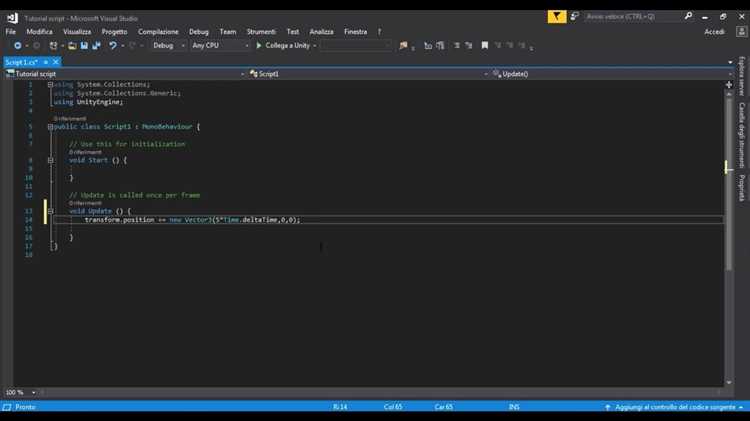The image size is (750, 421).
Task: Click the Open File folder icon
Action: click(x=72, y=45)
